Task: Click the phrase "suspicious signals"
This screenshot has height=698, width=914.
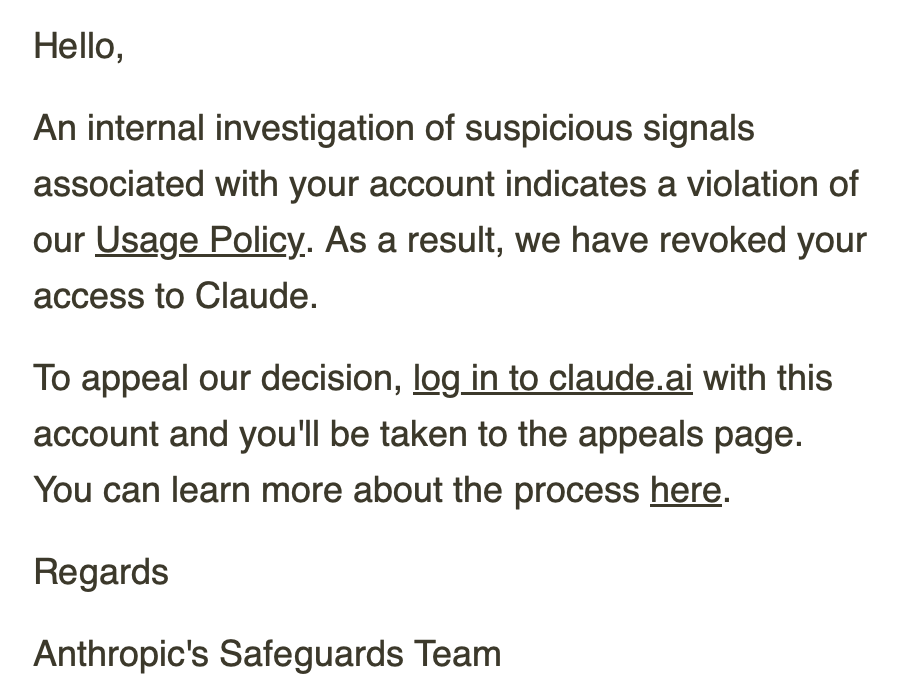Action: point(610,128)
